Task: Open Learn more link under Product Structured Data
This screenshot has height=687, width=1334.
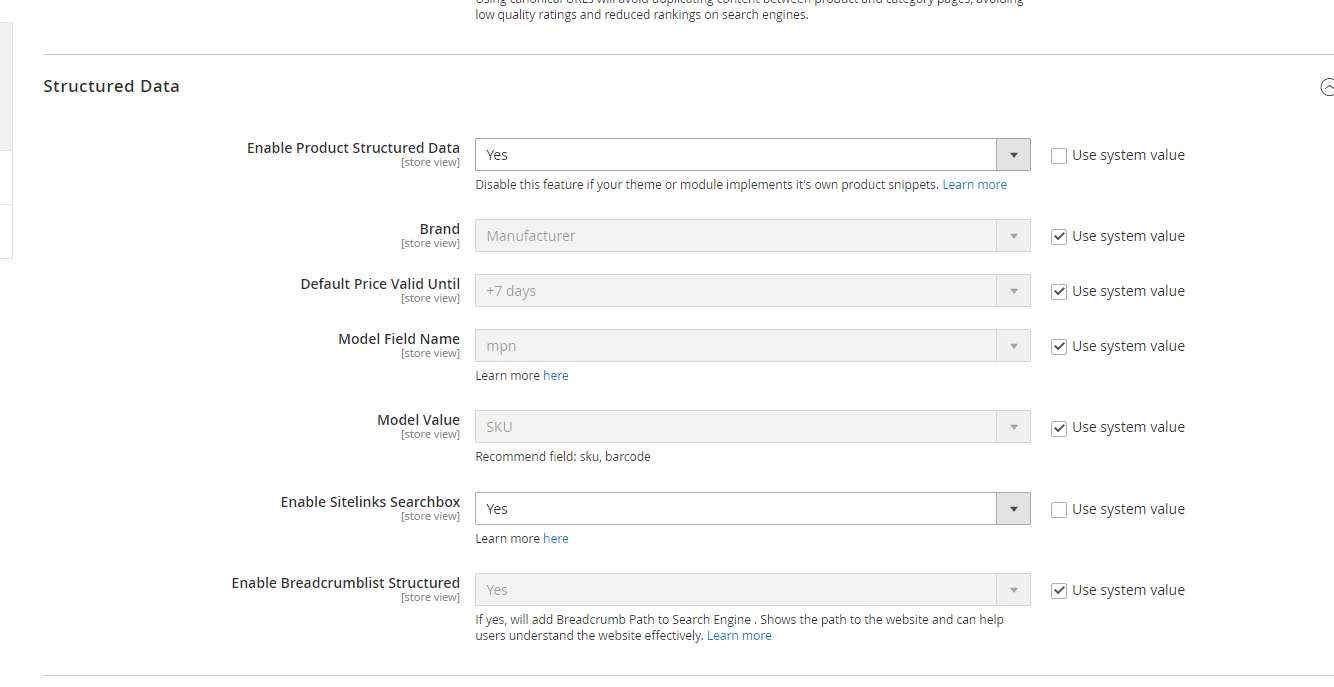Action: click(x=974, y=185)
